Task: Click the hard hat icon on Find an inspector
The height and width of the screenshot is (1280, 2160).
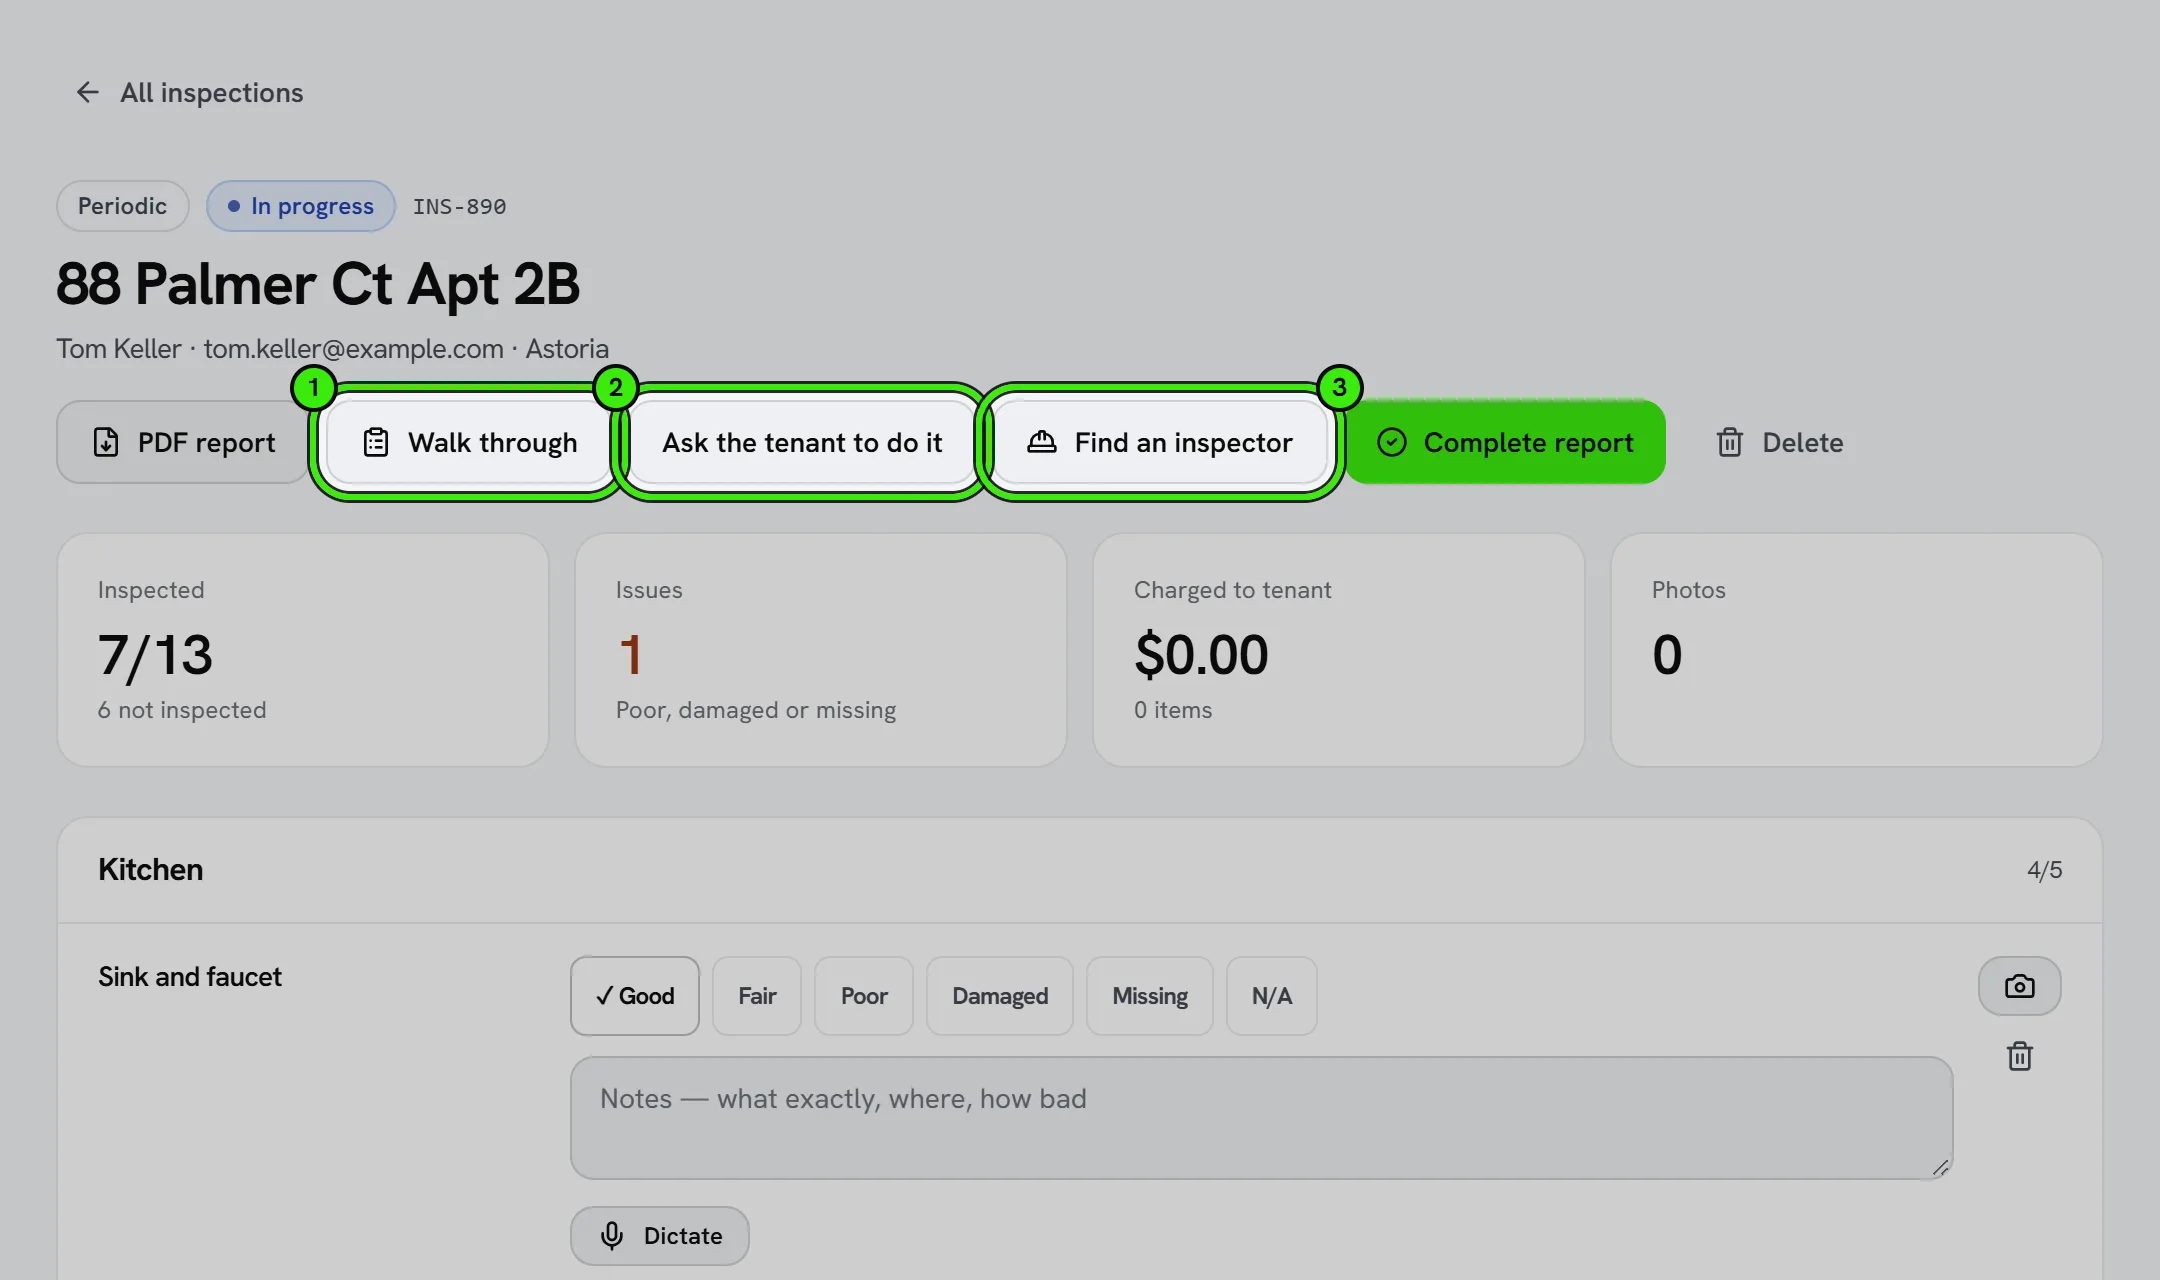Action: tap(1042, 442)
